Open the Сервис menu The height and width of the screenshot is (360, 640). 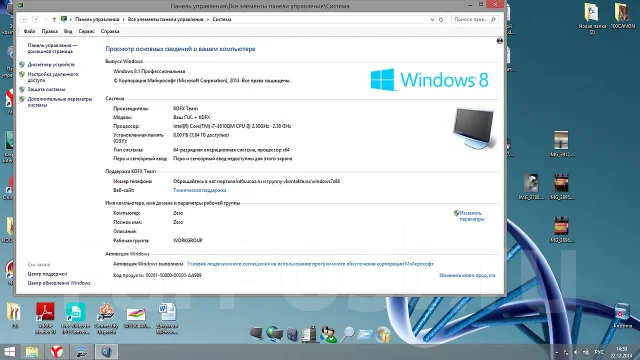click(86, 31)
